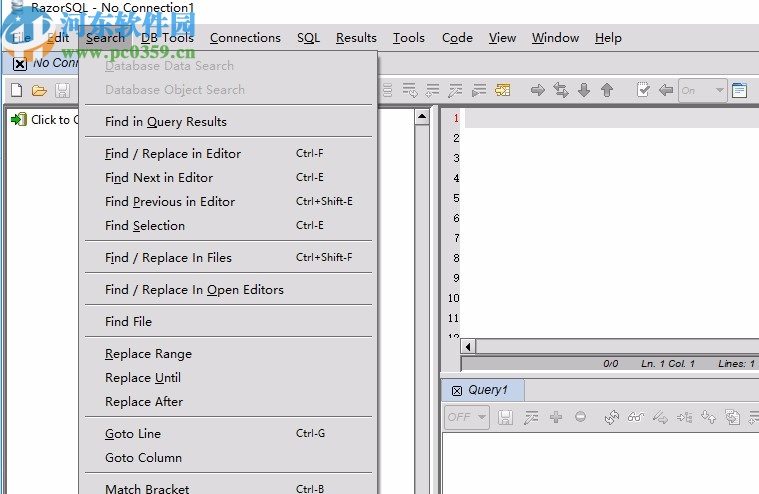
Task: Open the Window menu
Action: (x=555, y=38)
